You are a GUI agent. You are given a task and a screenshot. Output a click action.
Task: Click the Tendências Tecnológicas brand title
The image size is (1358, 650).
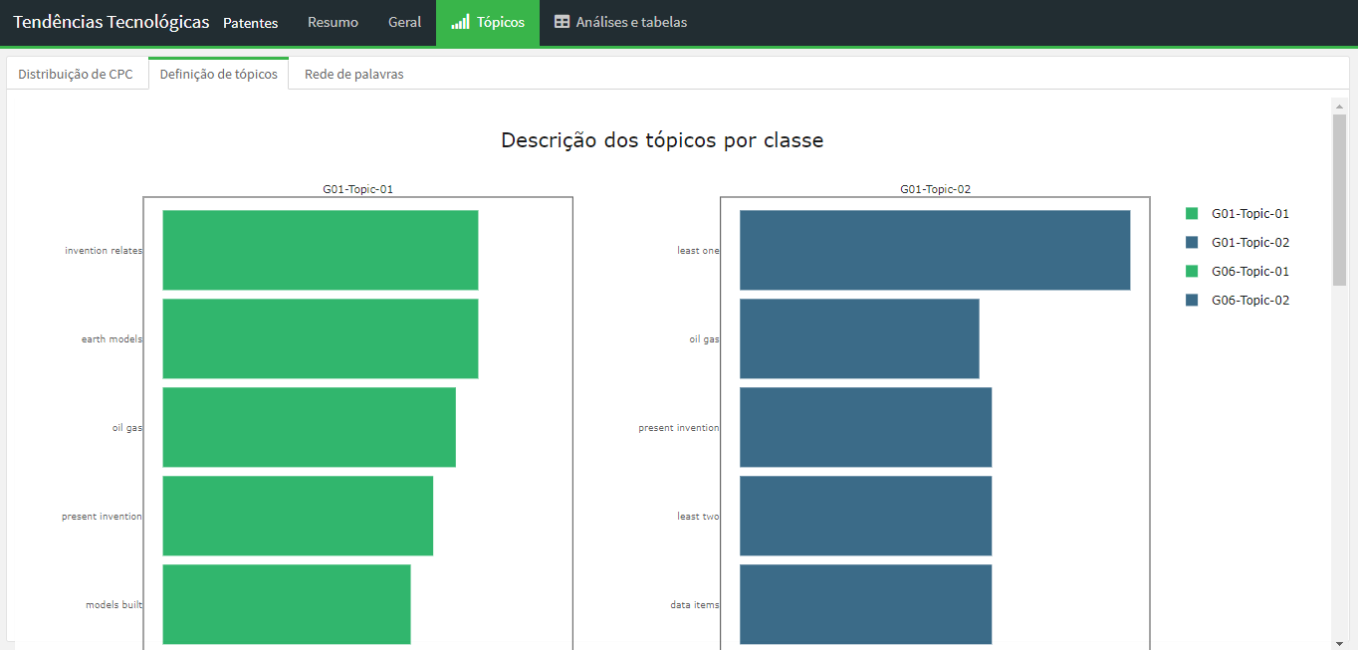(111, 22)
